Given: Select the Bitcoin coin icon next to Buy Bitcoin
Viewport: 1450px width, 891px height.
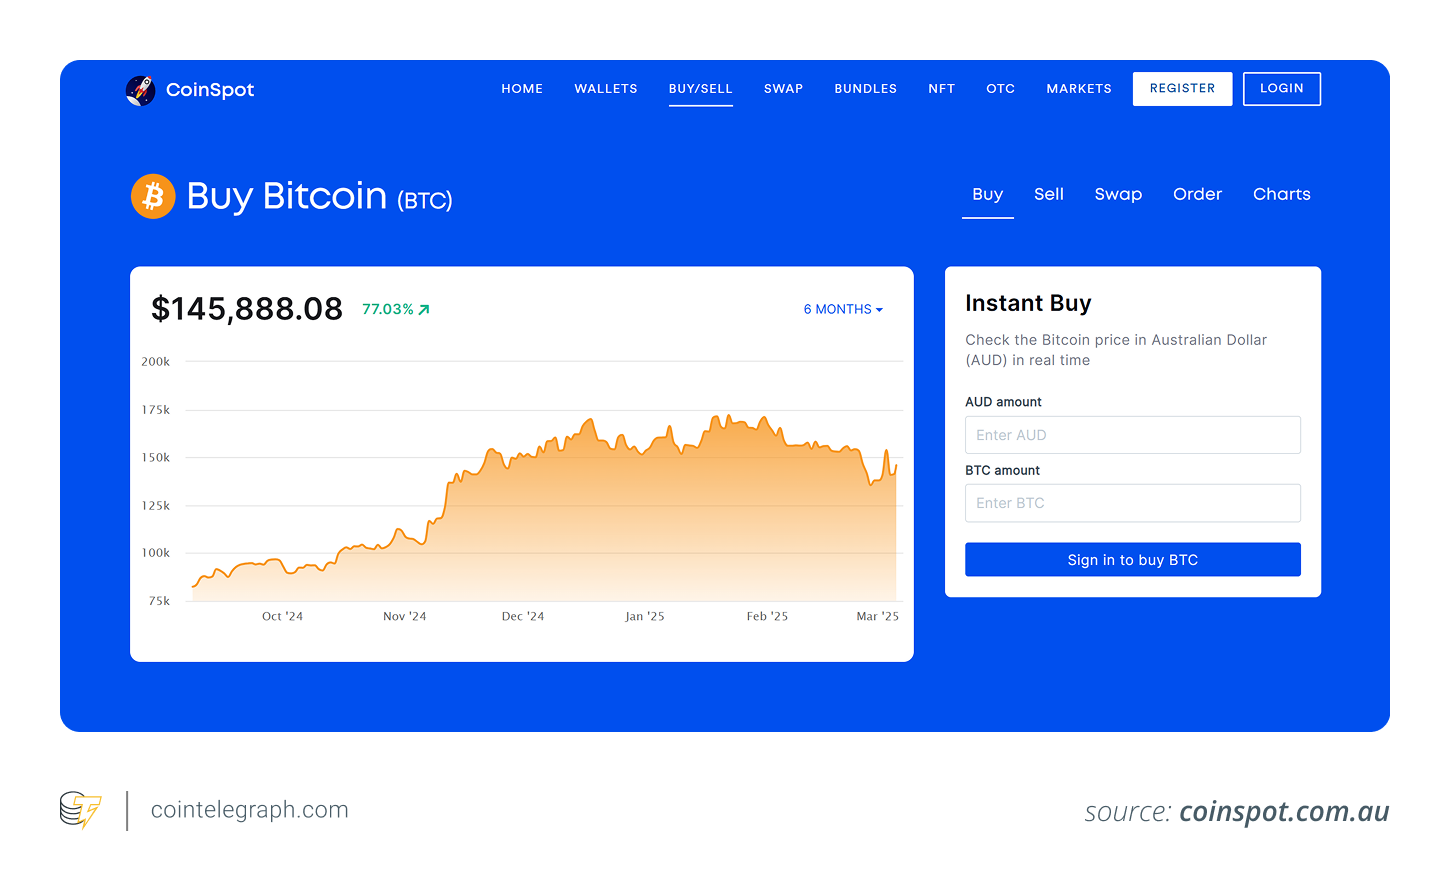Looking at the screenshot, I should (153, 196).
